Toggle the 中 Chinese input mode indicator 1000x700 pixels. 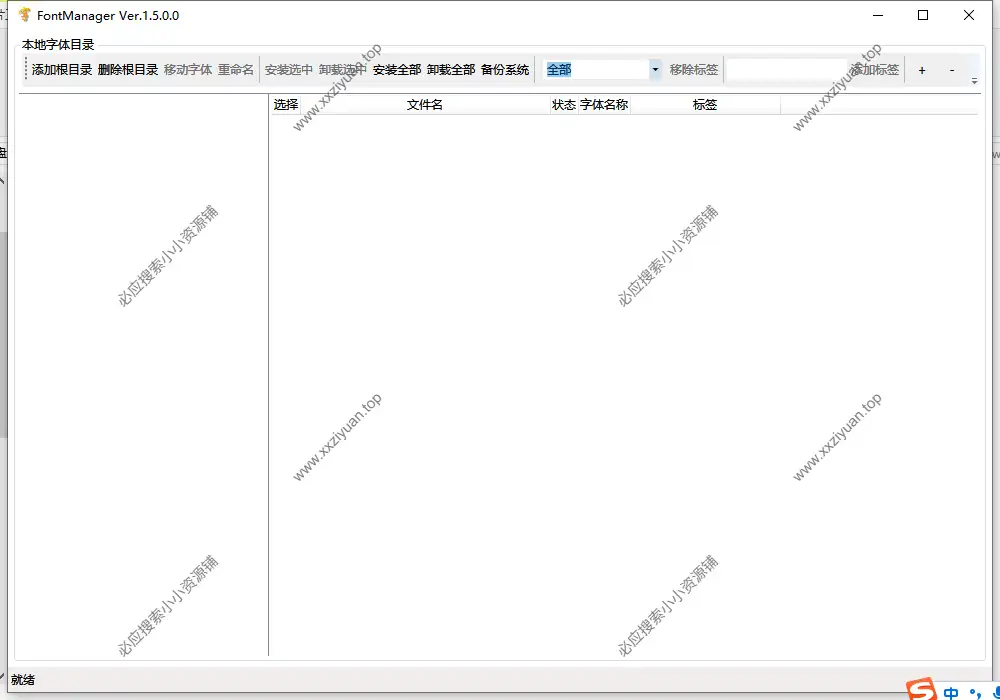(951, 693)
